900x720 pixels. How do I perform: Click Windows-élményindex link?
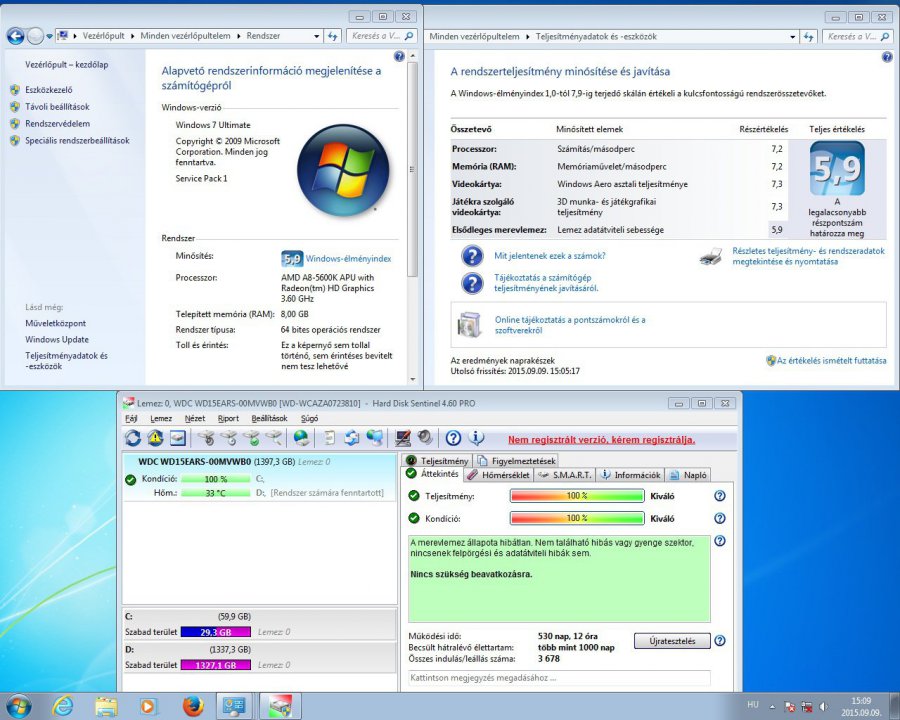click(x=348, y=259)
